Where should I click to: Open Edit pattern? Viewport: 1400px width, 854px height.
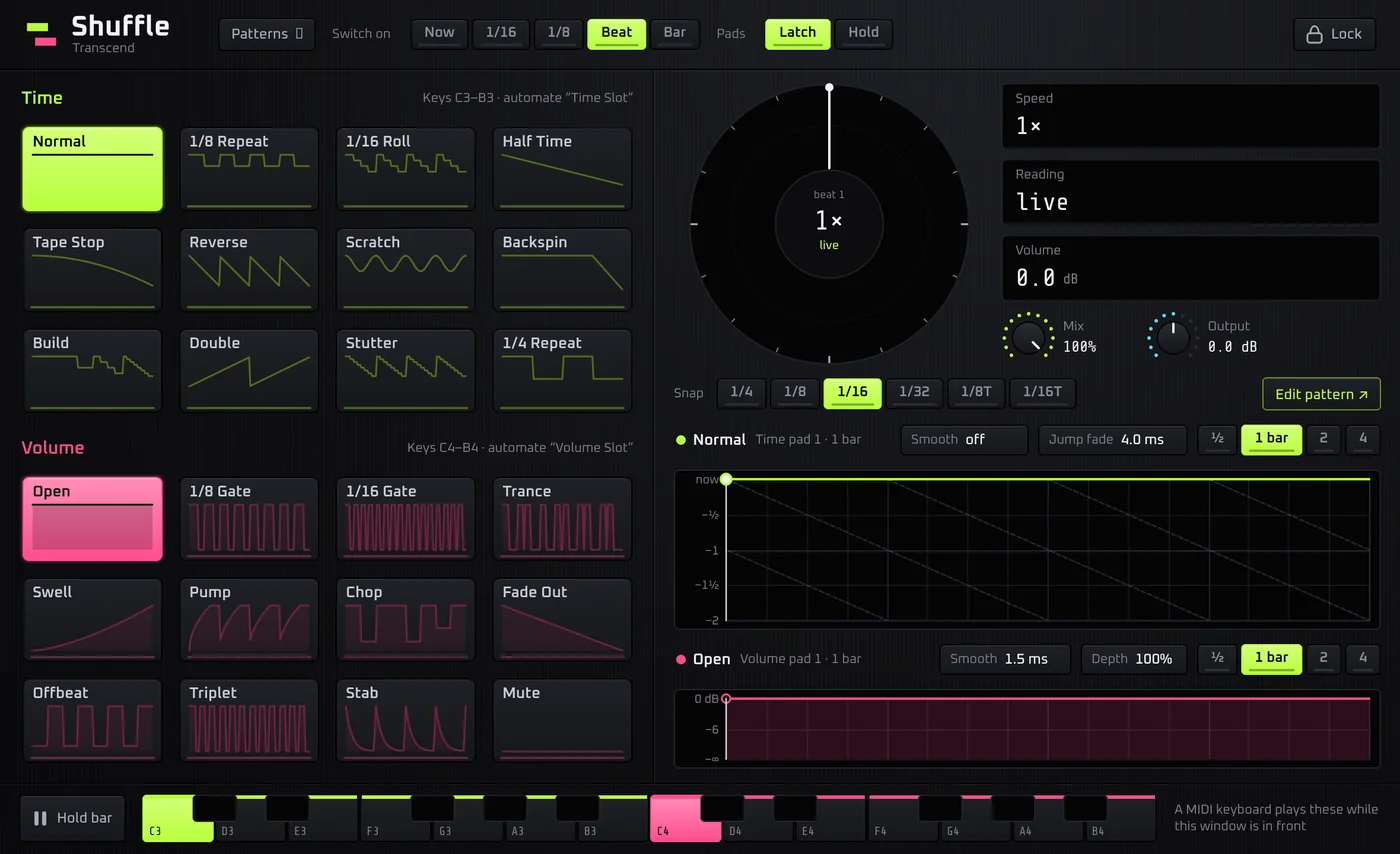point(1321,394)
